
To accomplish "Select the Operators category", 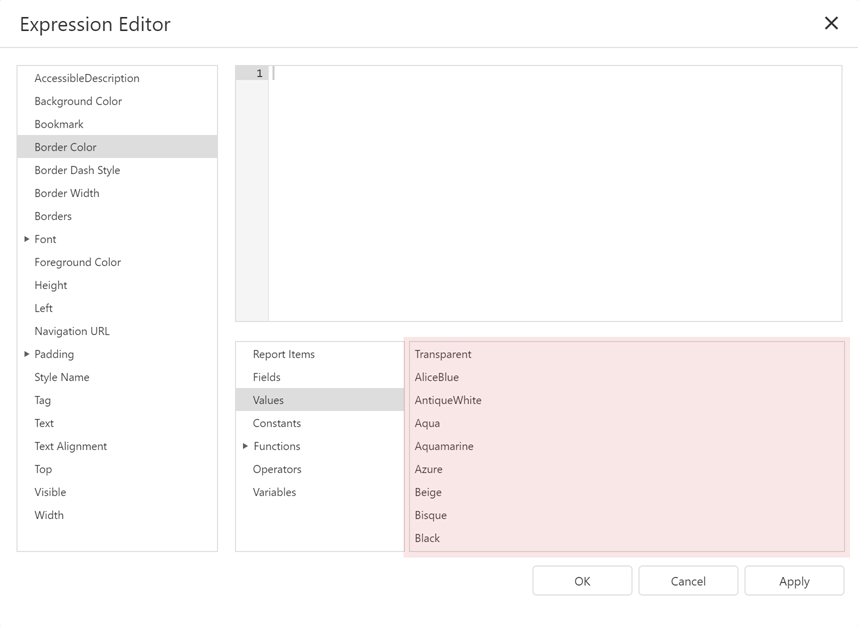I will coord(277,469).
